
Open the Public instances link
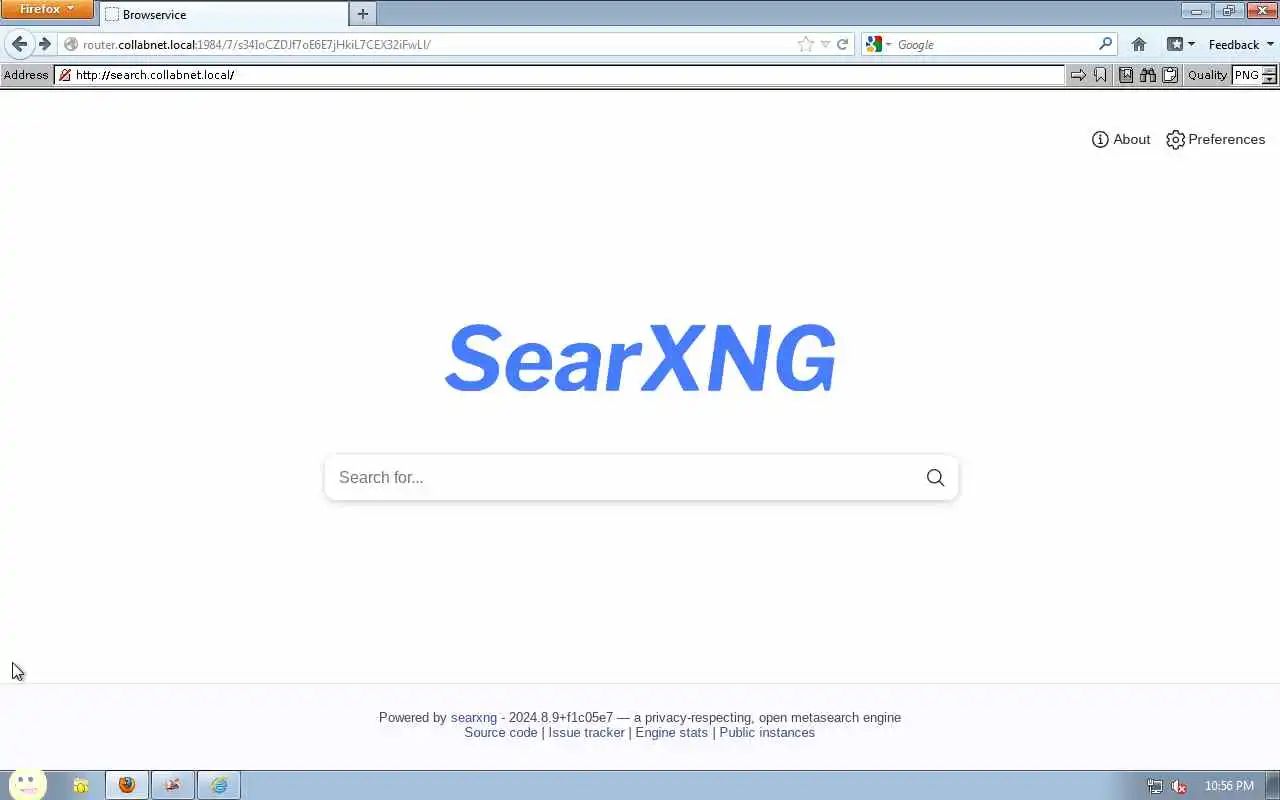[x=767, y=732]
